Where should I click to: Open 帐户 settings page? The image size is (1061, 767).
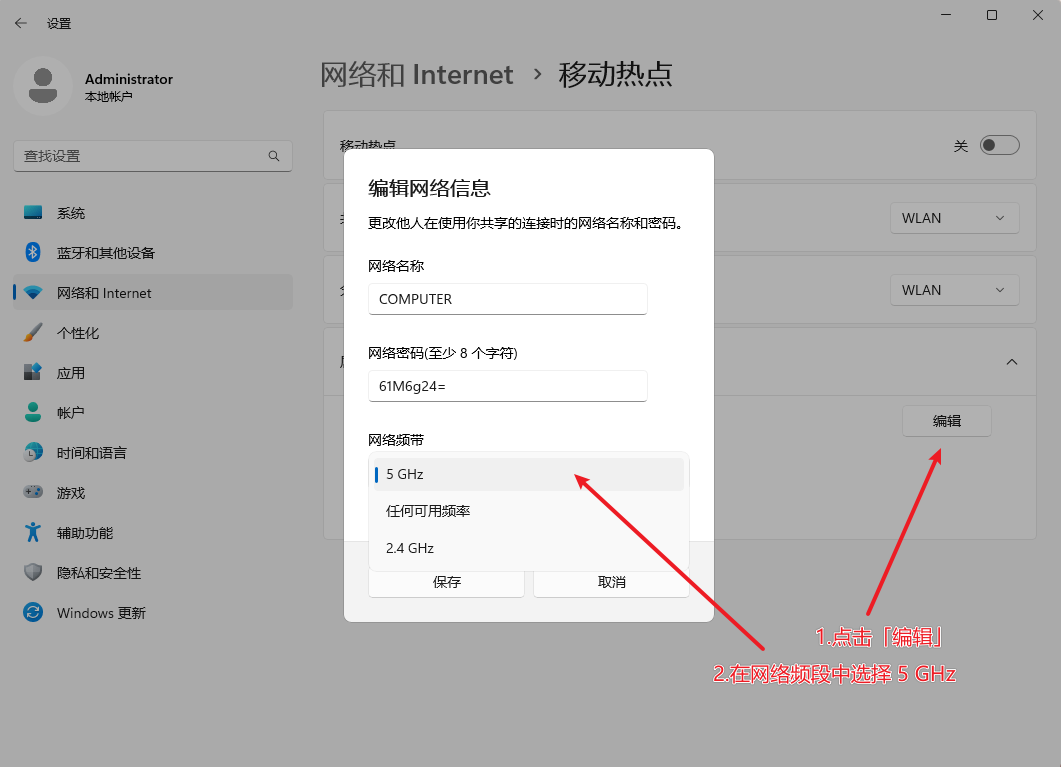coord(153,413)
